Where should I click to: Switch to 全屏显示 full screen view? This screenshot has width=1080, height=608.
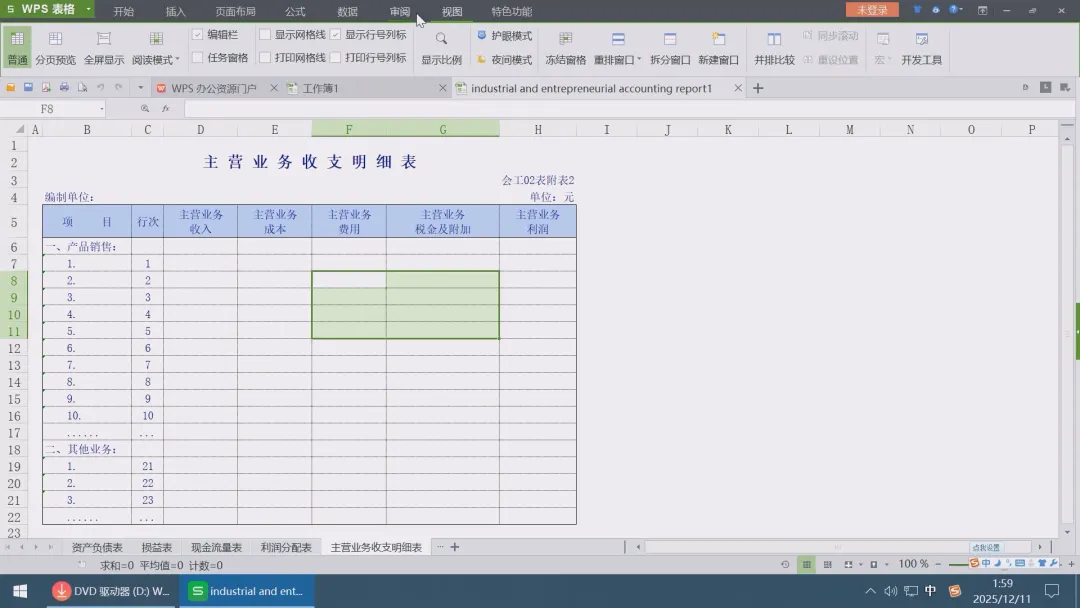tap(104, 47)
